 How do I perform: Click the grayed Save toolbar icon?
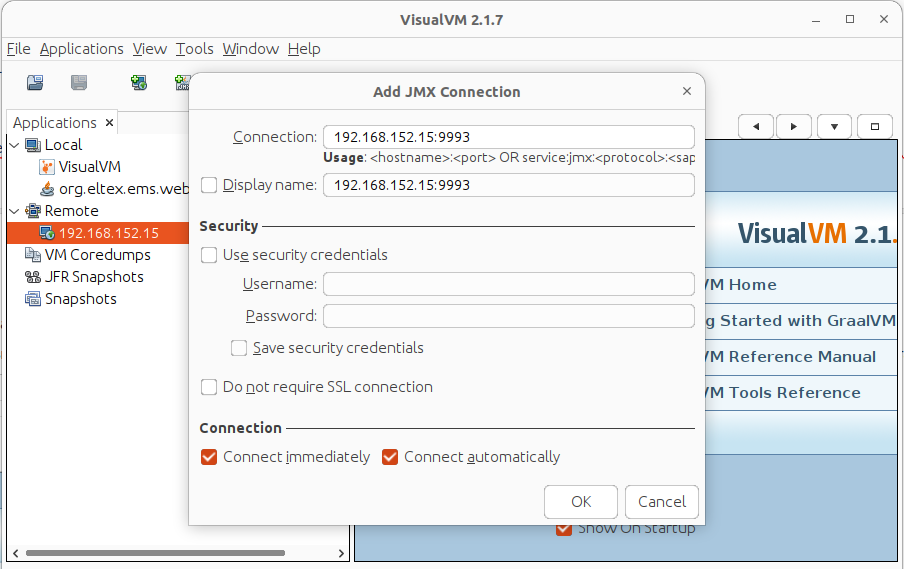[x=79, y=83]
